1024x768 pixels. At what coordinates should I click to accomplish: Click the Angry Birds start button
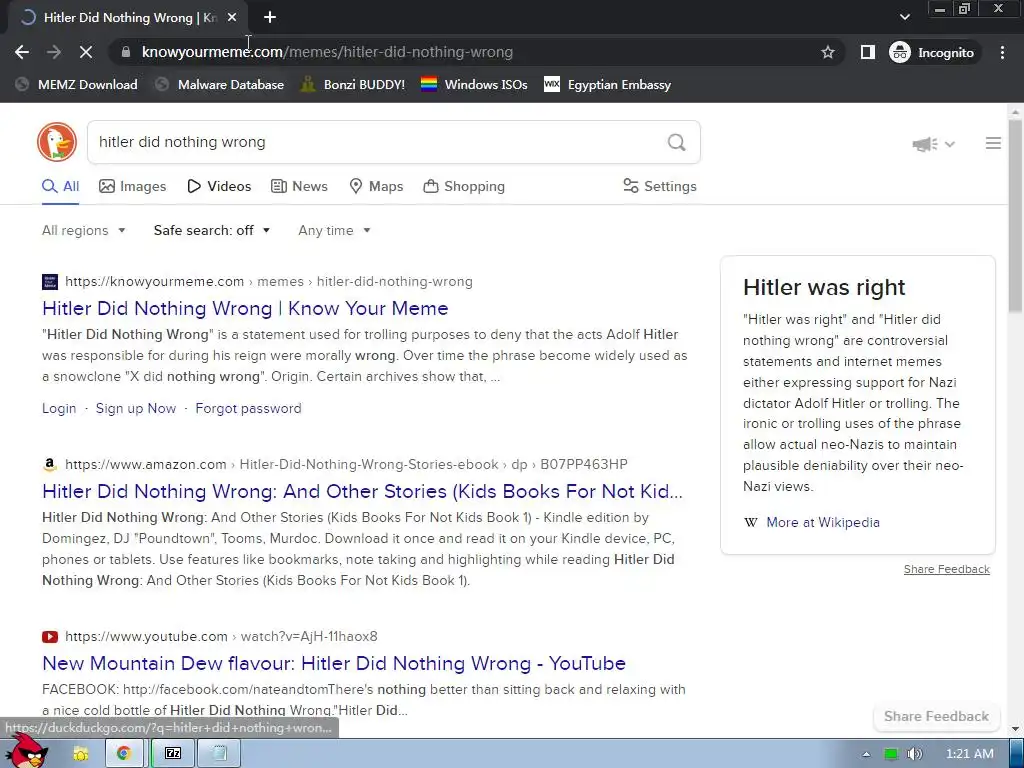click(29, 751)
